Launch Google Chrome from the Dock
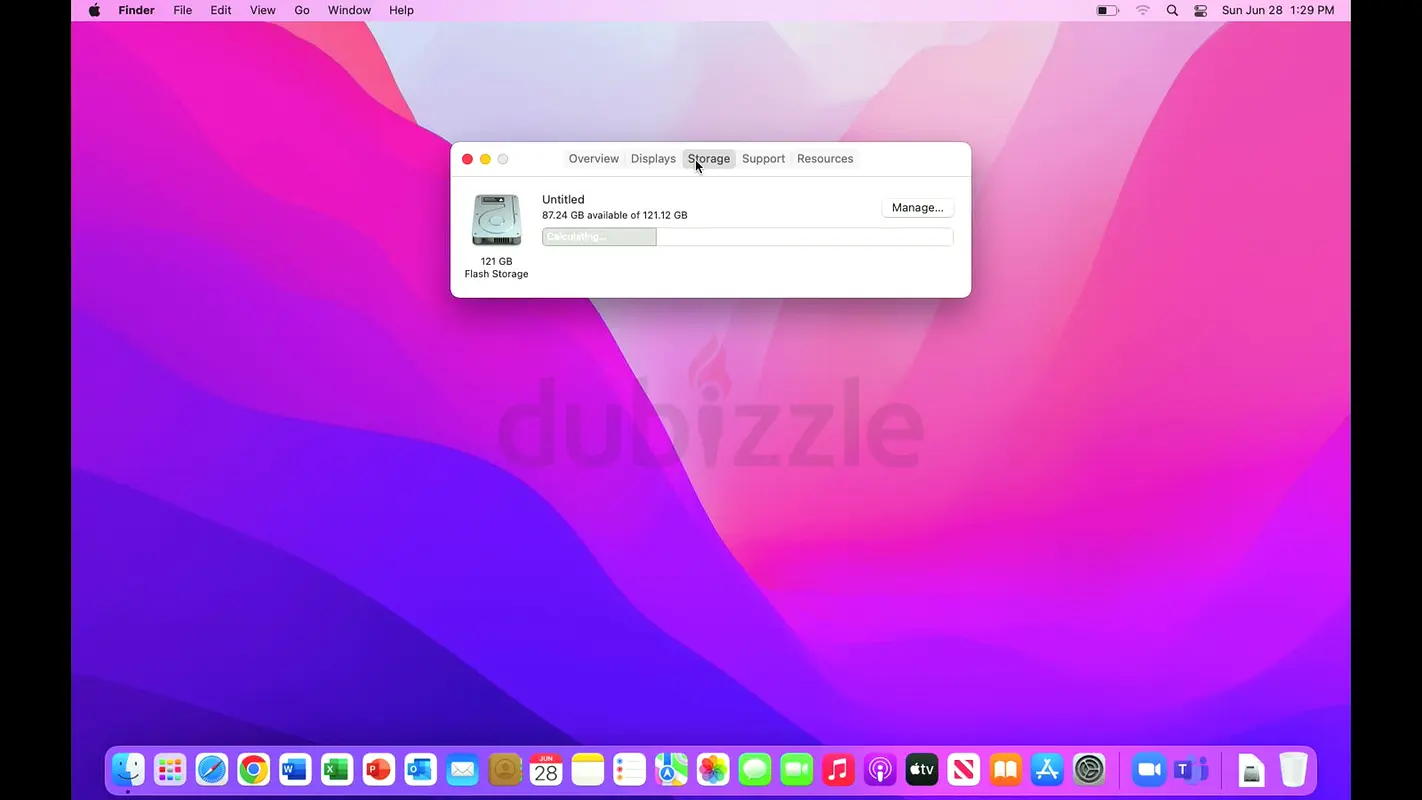Screen dimensions: 1422x800 tap(254, 769)
